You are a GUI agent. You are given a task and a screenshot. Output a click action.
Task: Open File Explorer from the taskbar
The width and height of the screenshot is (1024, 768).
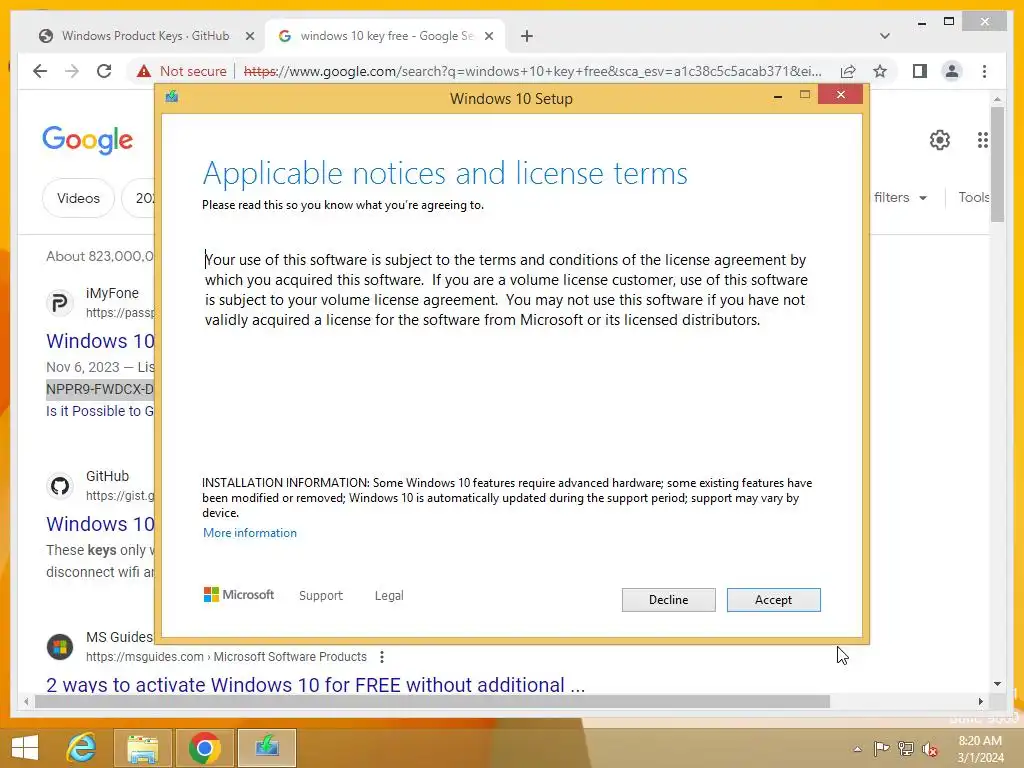pos(143,748)
